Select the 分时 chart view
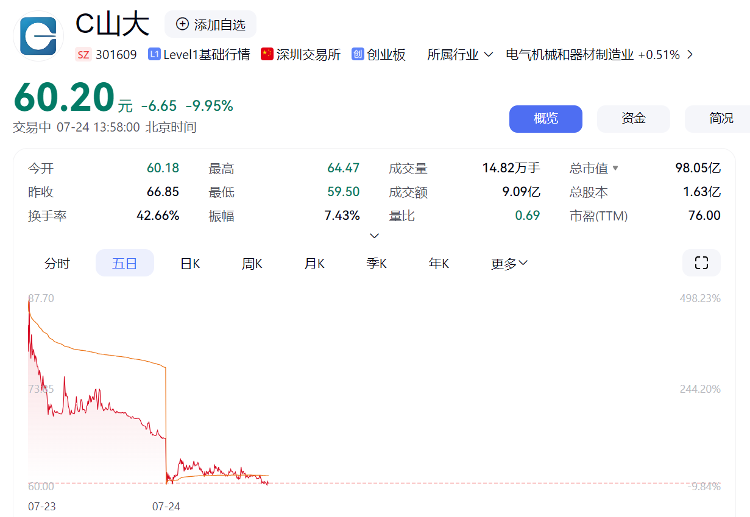 [x=57, y=264]
